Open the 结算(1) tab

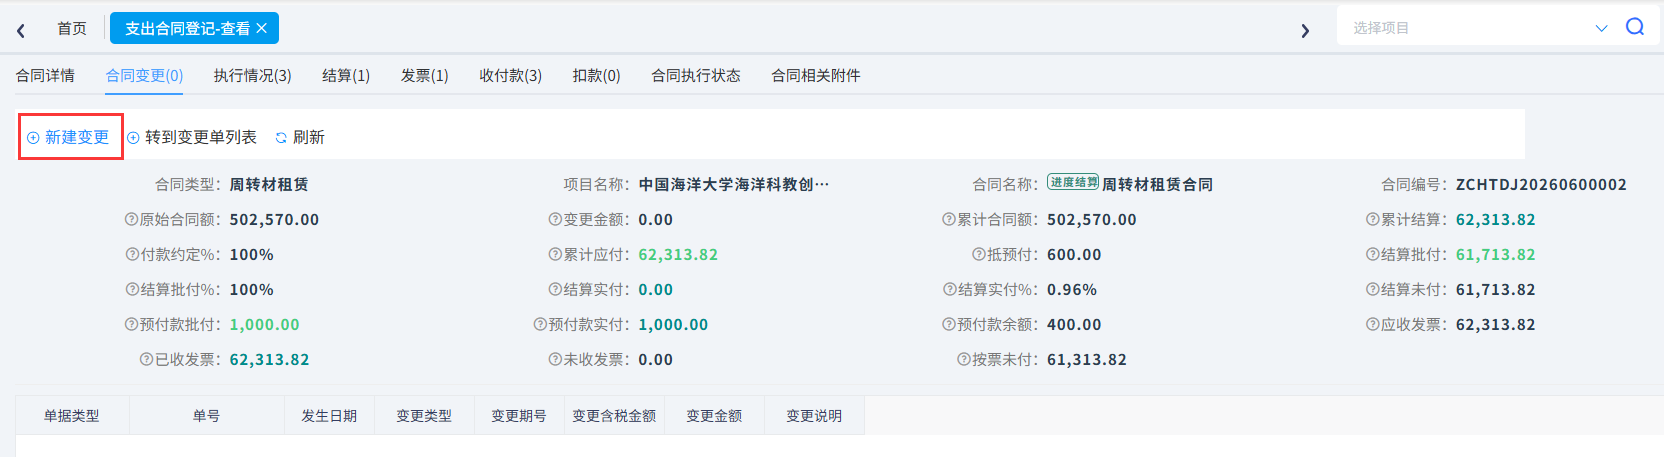346,75
